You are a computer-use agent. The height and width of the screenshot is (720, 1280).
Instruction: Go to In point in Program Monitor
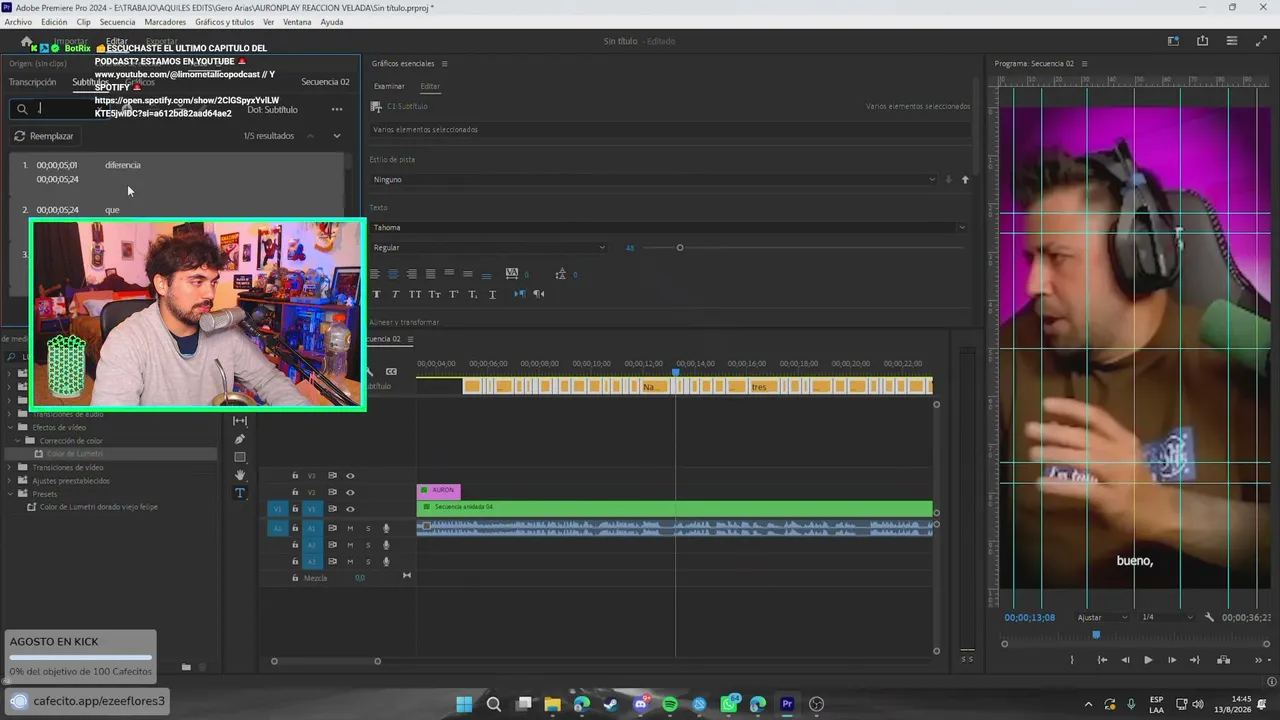(x=1102, y=660)
